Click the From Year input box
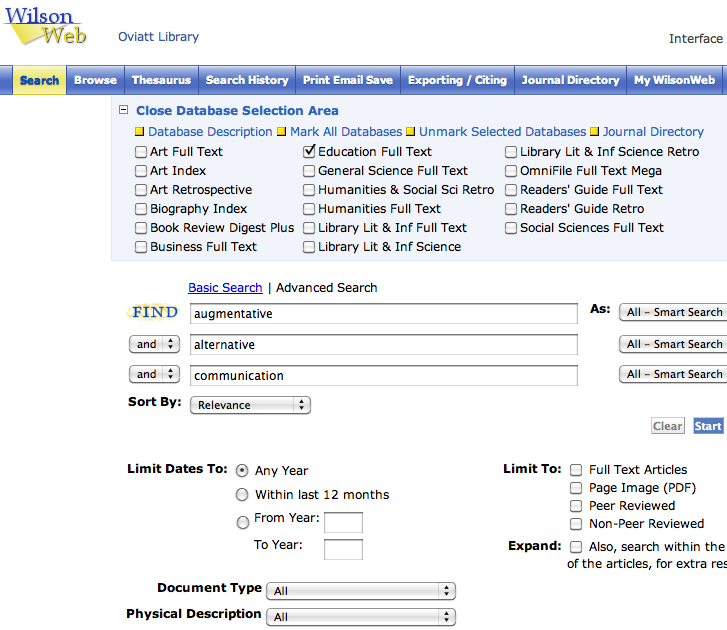 343,522
